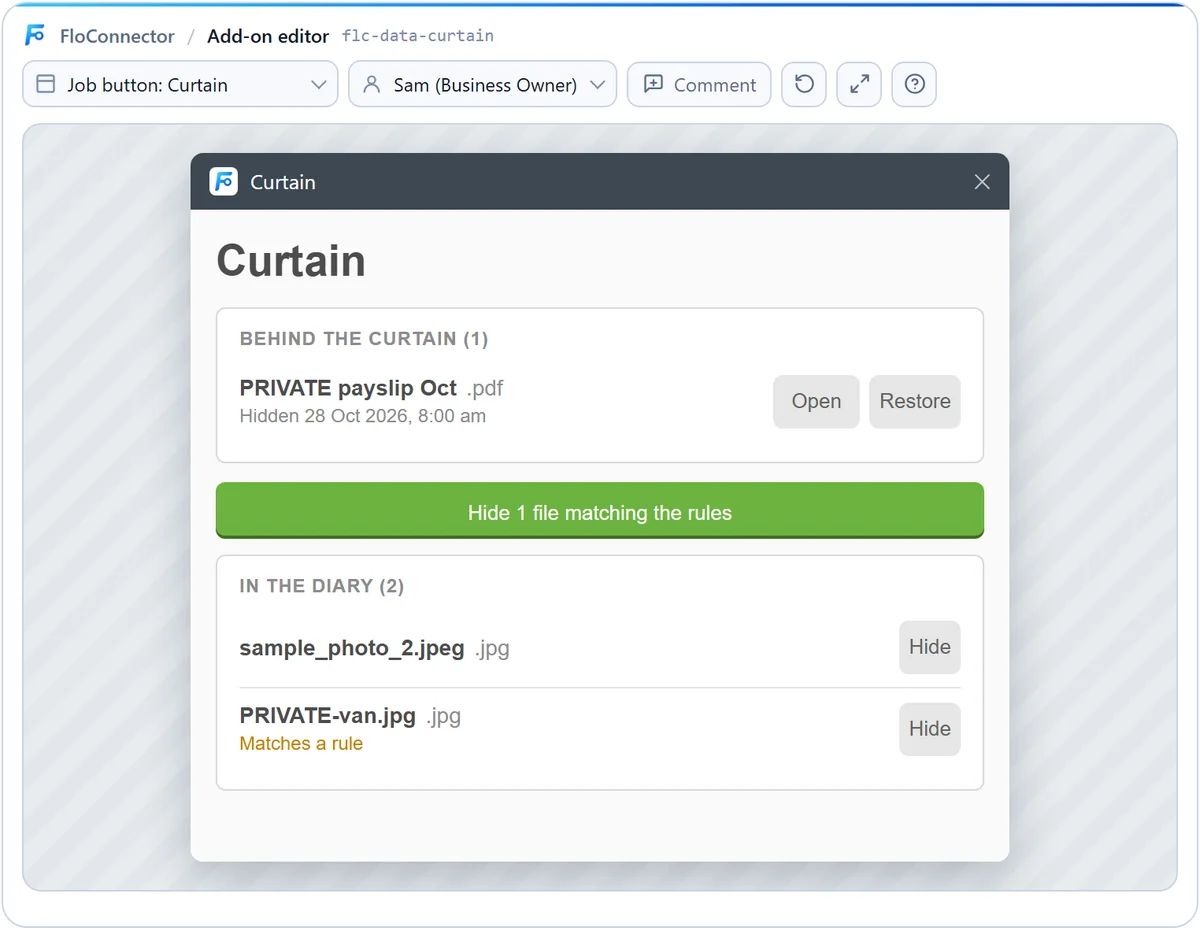Hide the PRIVATE-van.jpg file
The height and width of the screenshot is (928, 1200).
pos(930,729)
